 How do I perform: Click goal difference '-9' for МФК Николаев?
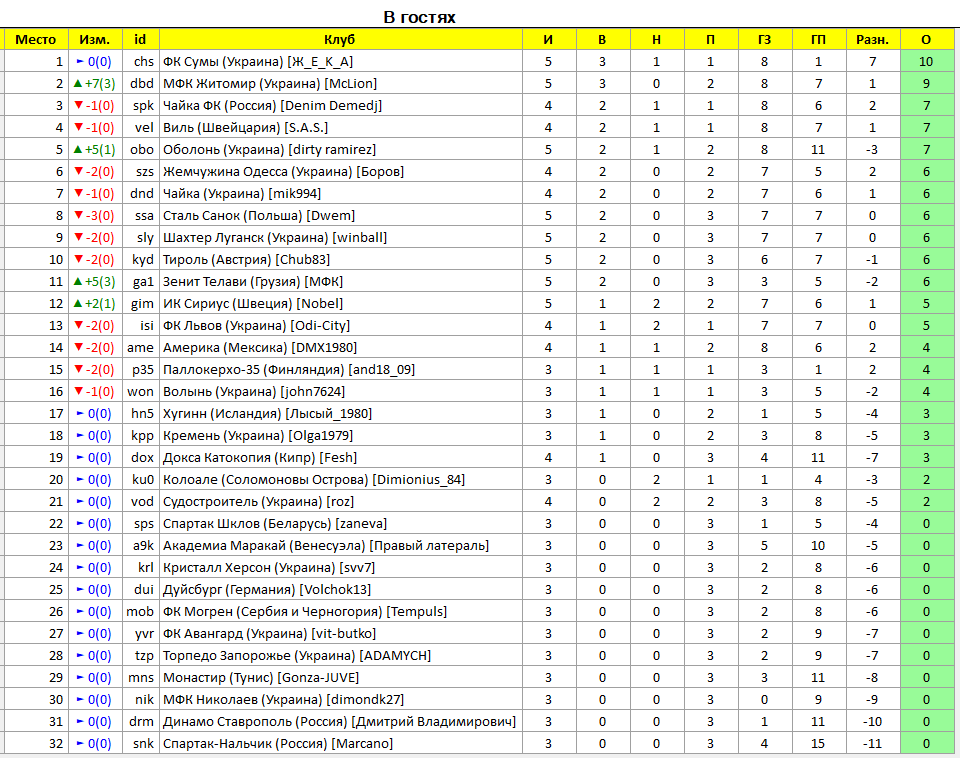pos(872,701)
